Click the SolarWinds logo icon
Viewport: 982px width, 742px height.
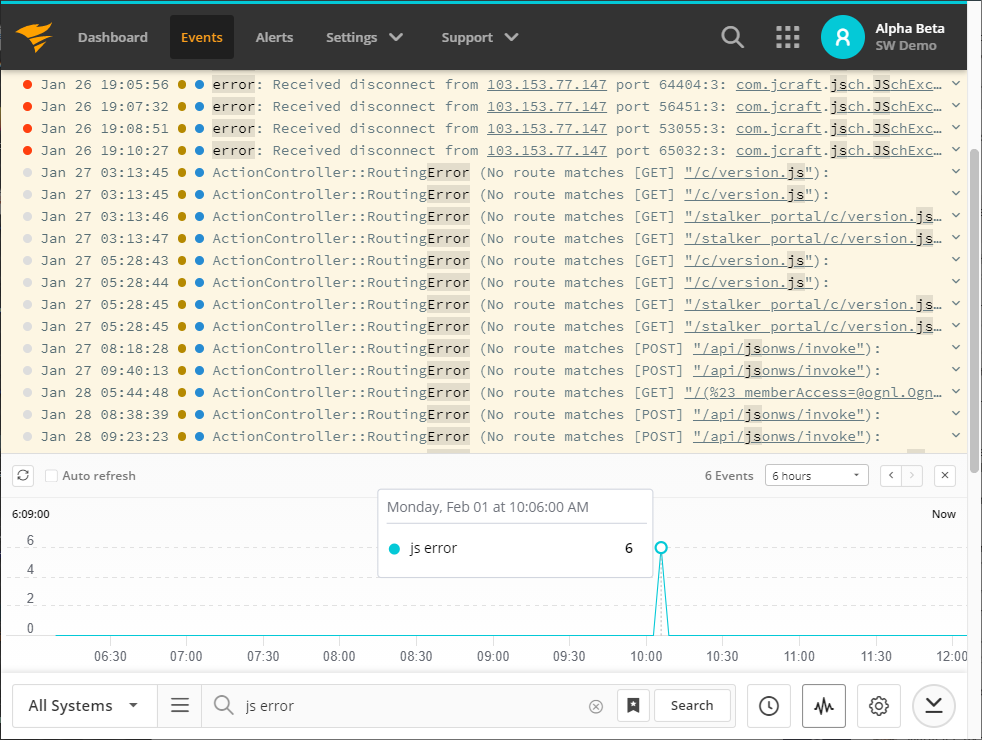tap(35, 38)
